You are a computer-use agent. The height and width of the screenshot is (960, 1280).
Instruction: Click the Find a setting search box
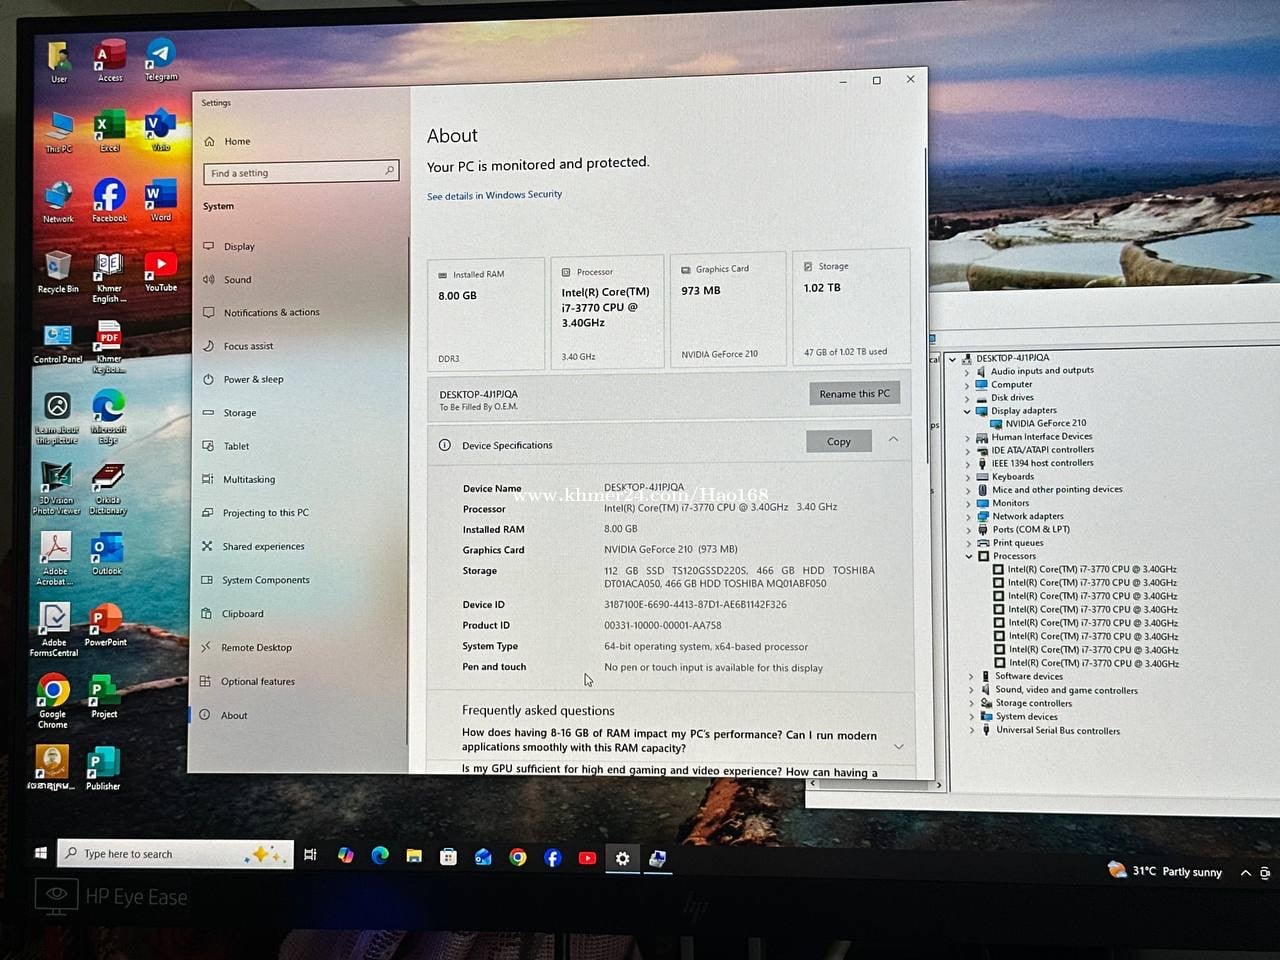[300, 172]
